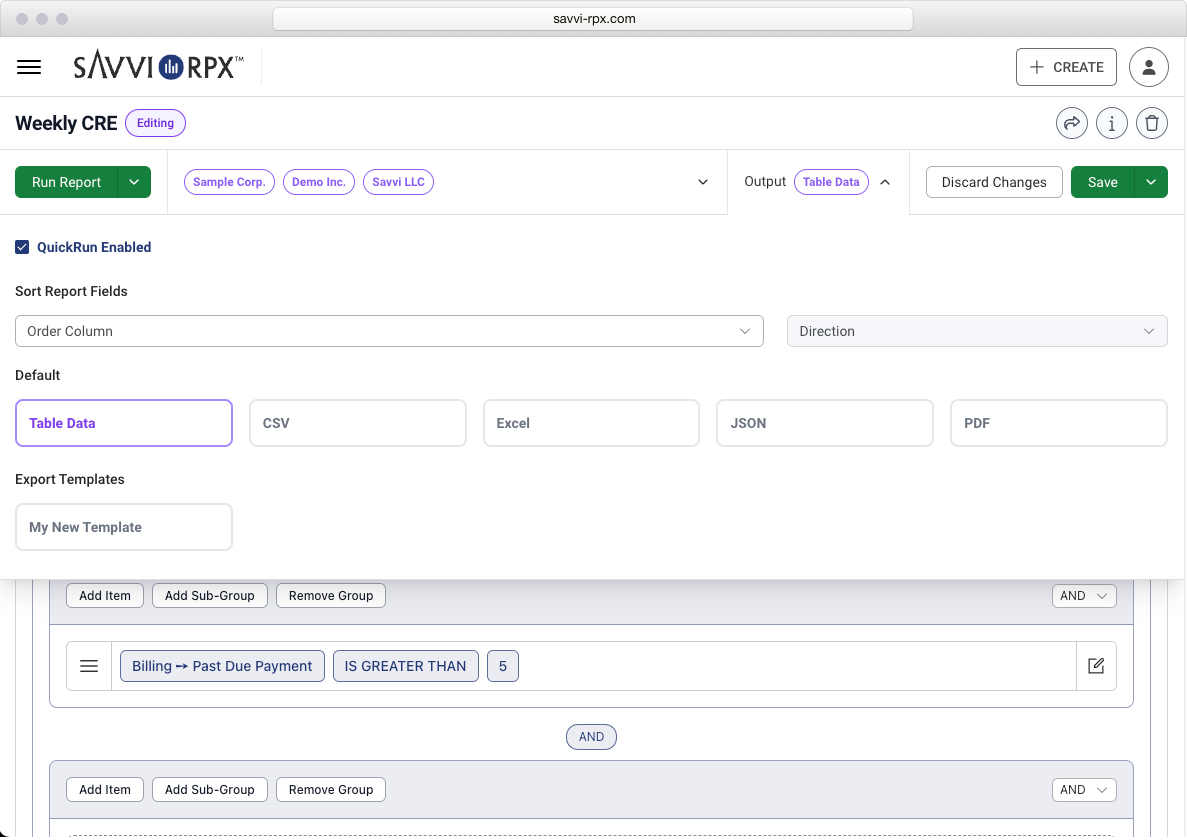Open the hamburger navigation menu
Image resolution: width=1187 pixels, height=840 pixels.
(x=29, y=67)
